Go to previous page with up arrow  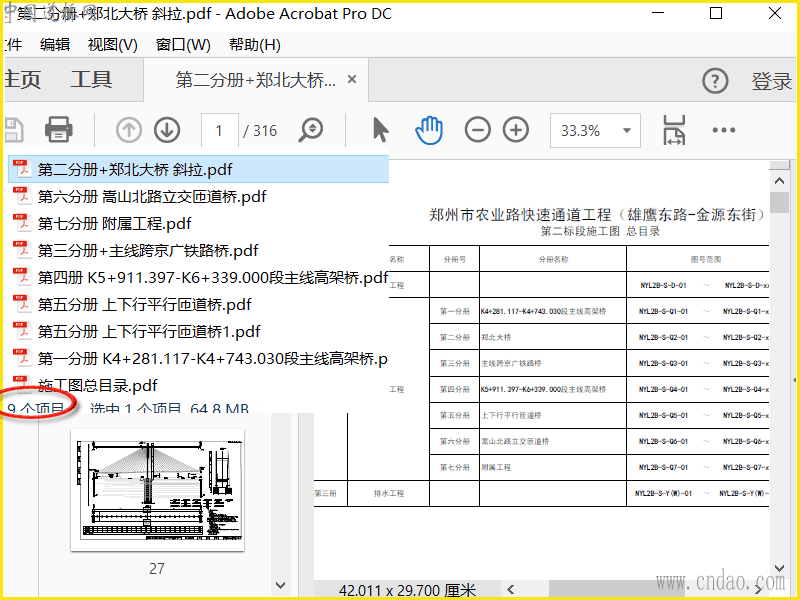pyautogui.click(x=129, y=130)
